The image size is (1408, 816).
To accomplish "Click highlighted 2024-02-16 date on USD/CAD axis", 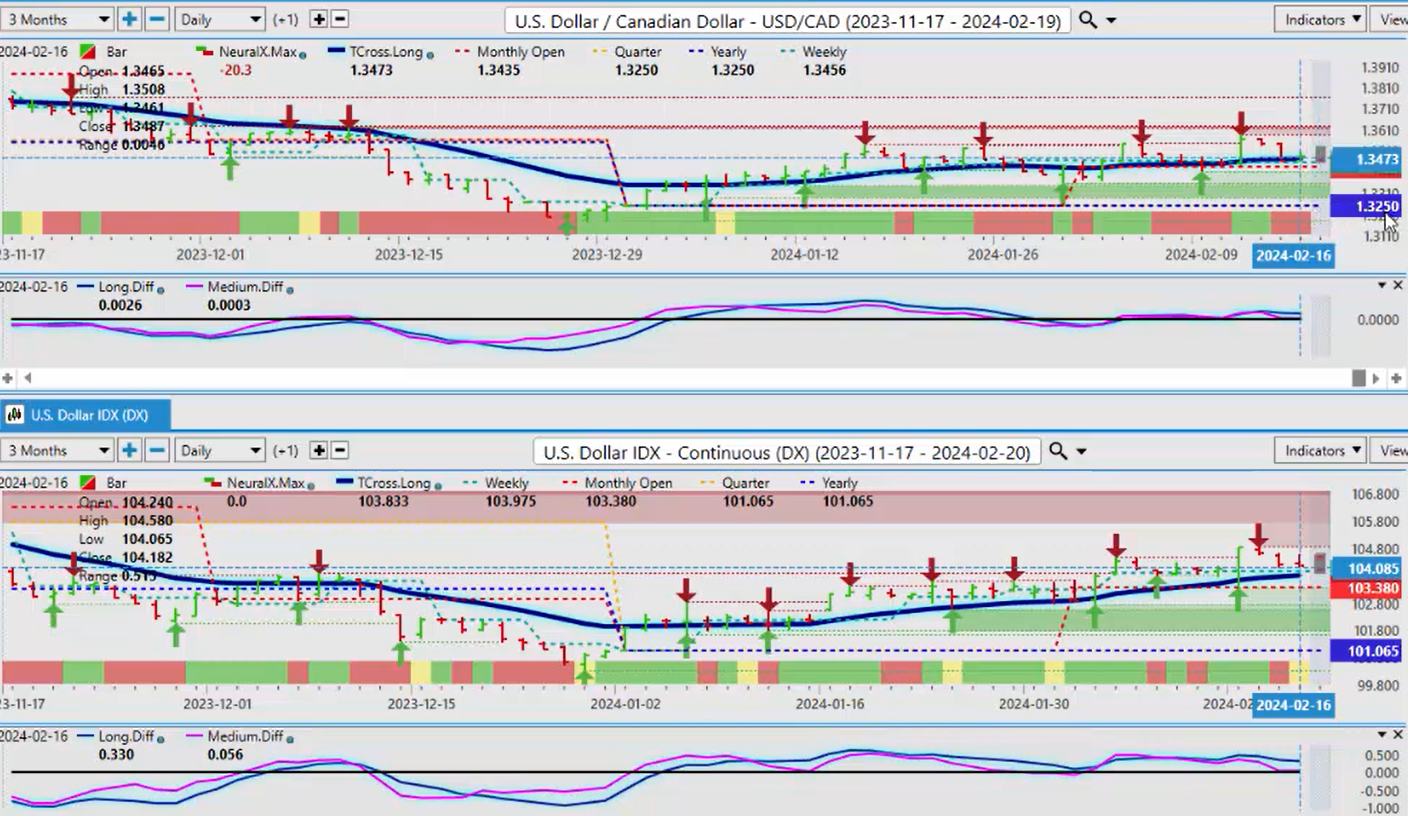I will (x=1293, y=255).
